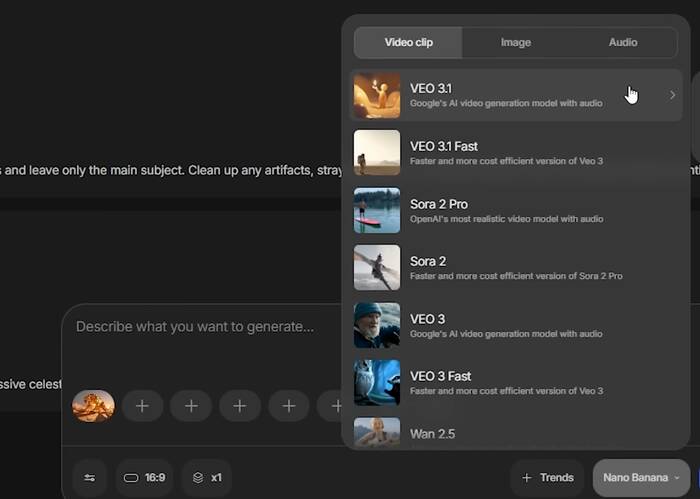Click the plus icon inside Trends button
The image size is (700, 499).
coord(527,478)
